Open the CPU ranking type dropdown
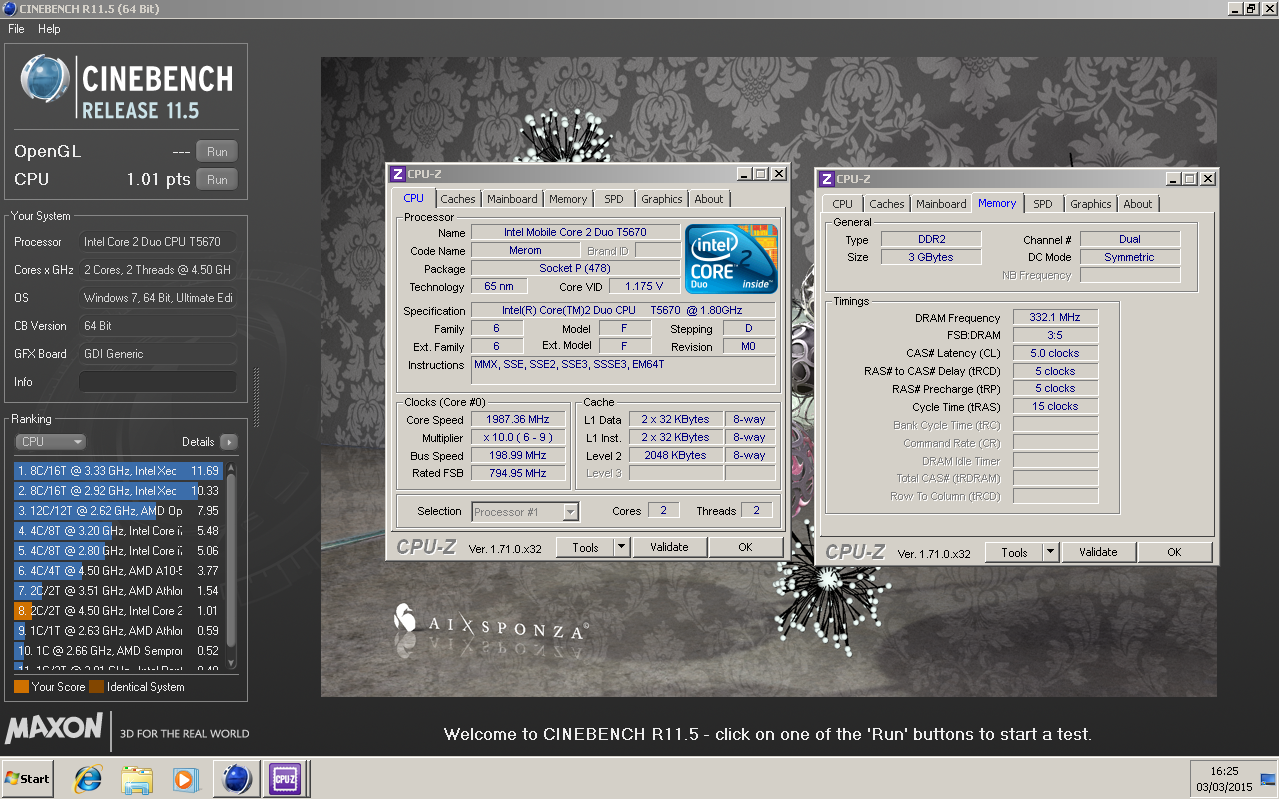The image size is (1279, 799). tap(50, 442)
